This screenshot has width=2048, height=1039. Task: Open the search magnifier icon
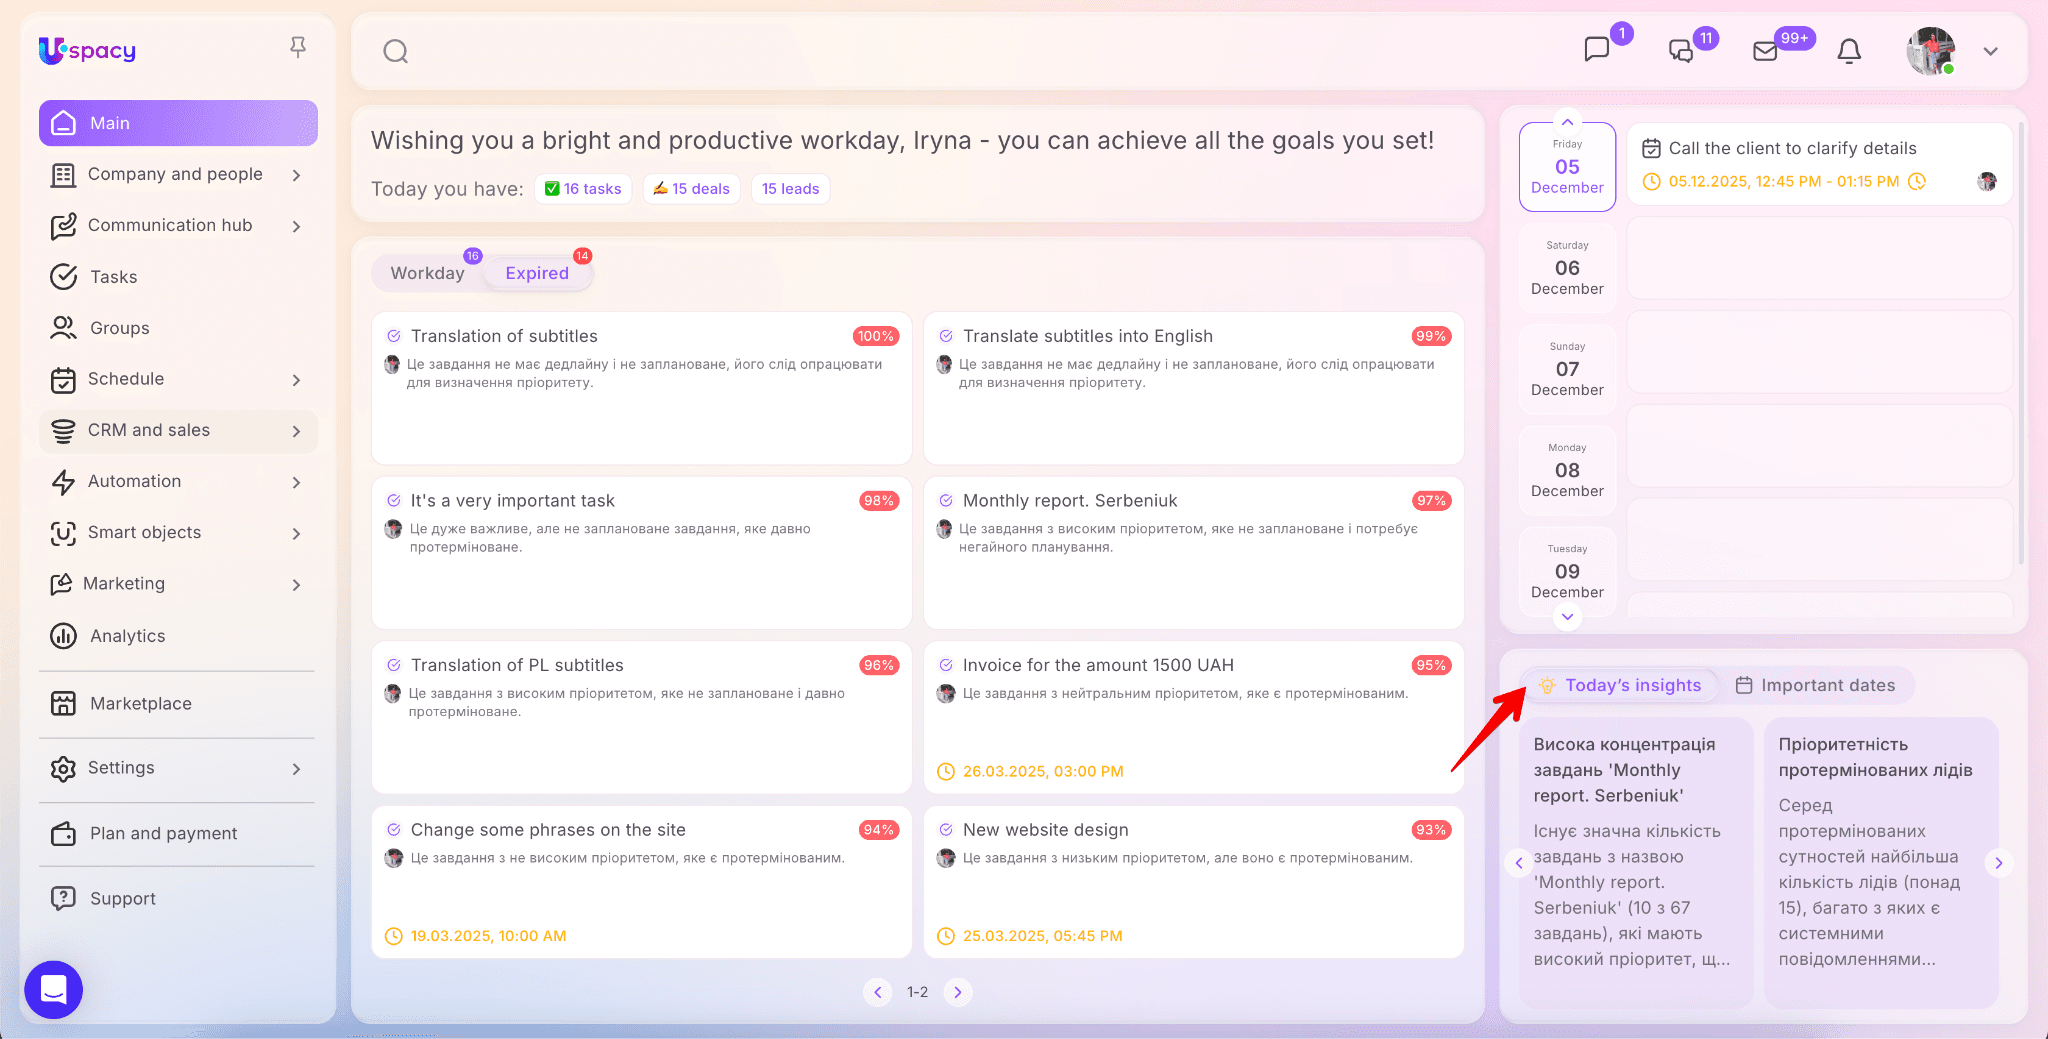point(396,51)
